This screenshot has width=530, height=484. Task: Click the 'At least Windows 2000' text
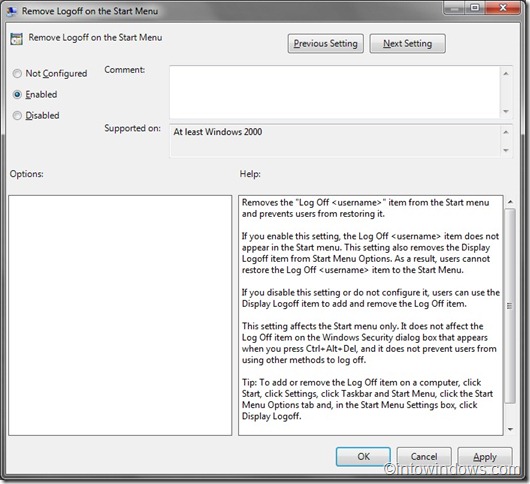pos(218,132)
